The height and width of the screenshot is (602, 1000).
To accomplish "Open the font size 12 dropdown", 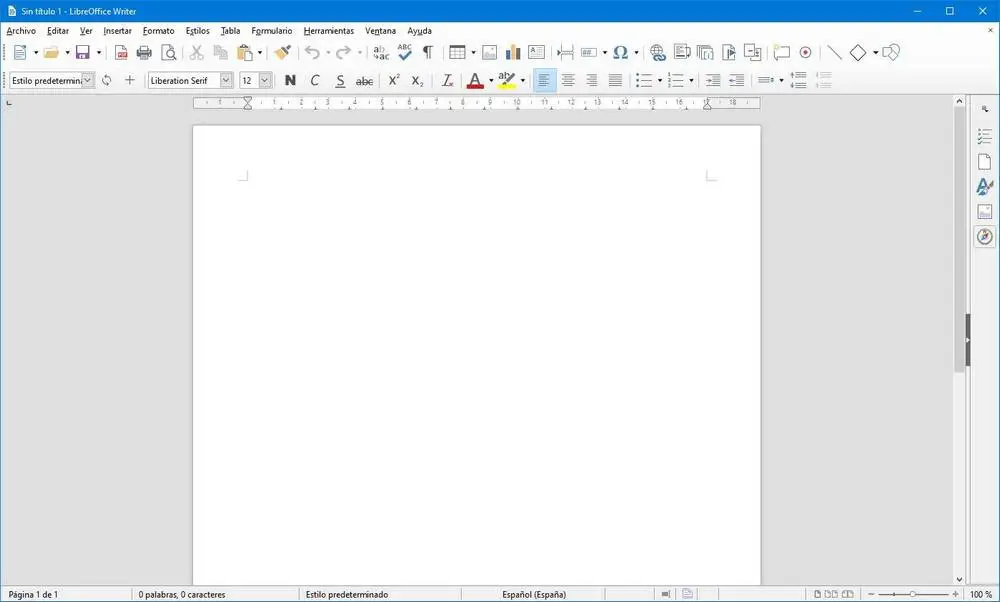I will click(265, 80).
